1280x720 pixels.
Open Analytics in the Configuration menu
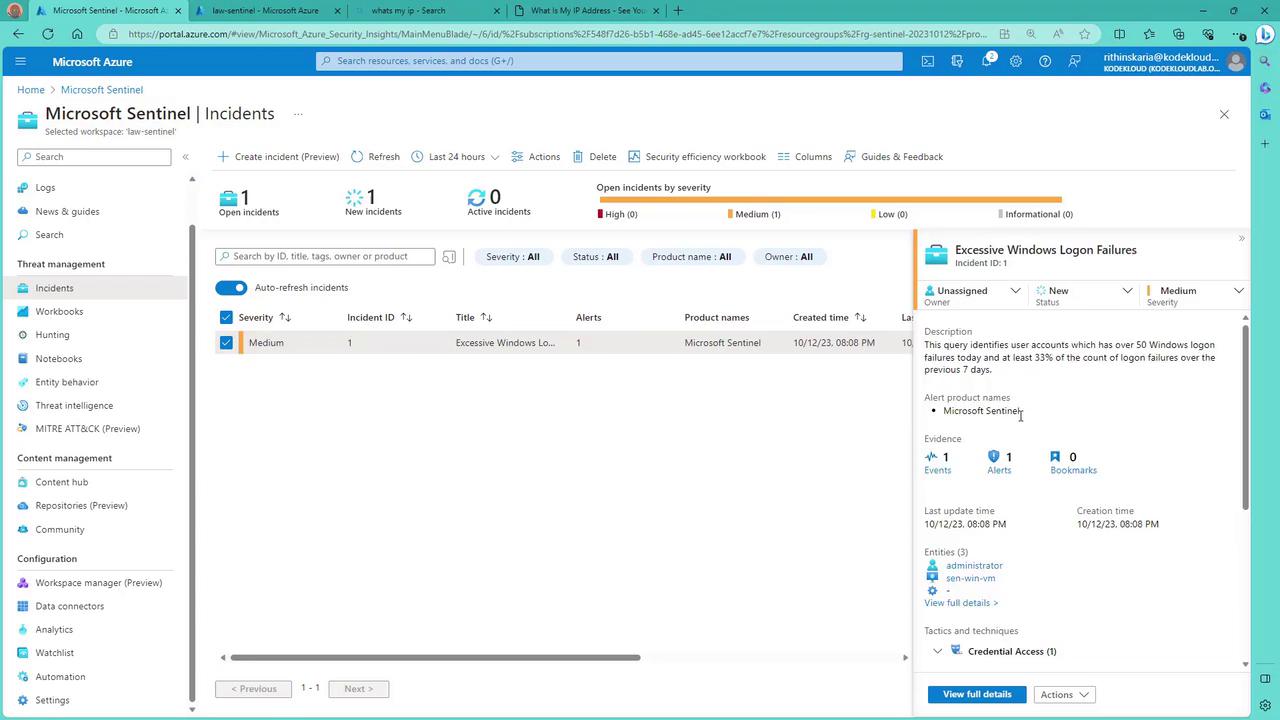pyautogui.click(x=54, y=630)
